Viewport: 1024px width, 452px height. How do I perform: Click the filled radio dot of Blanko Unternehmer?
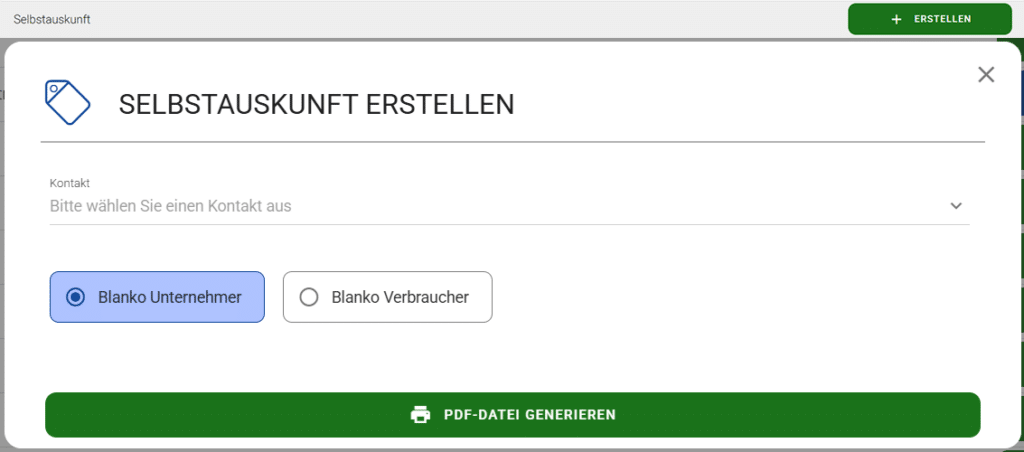point(76,297)
